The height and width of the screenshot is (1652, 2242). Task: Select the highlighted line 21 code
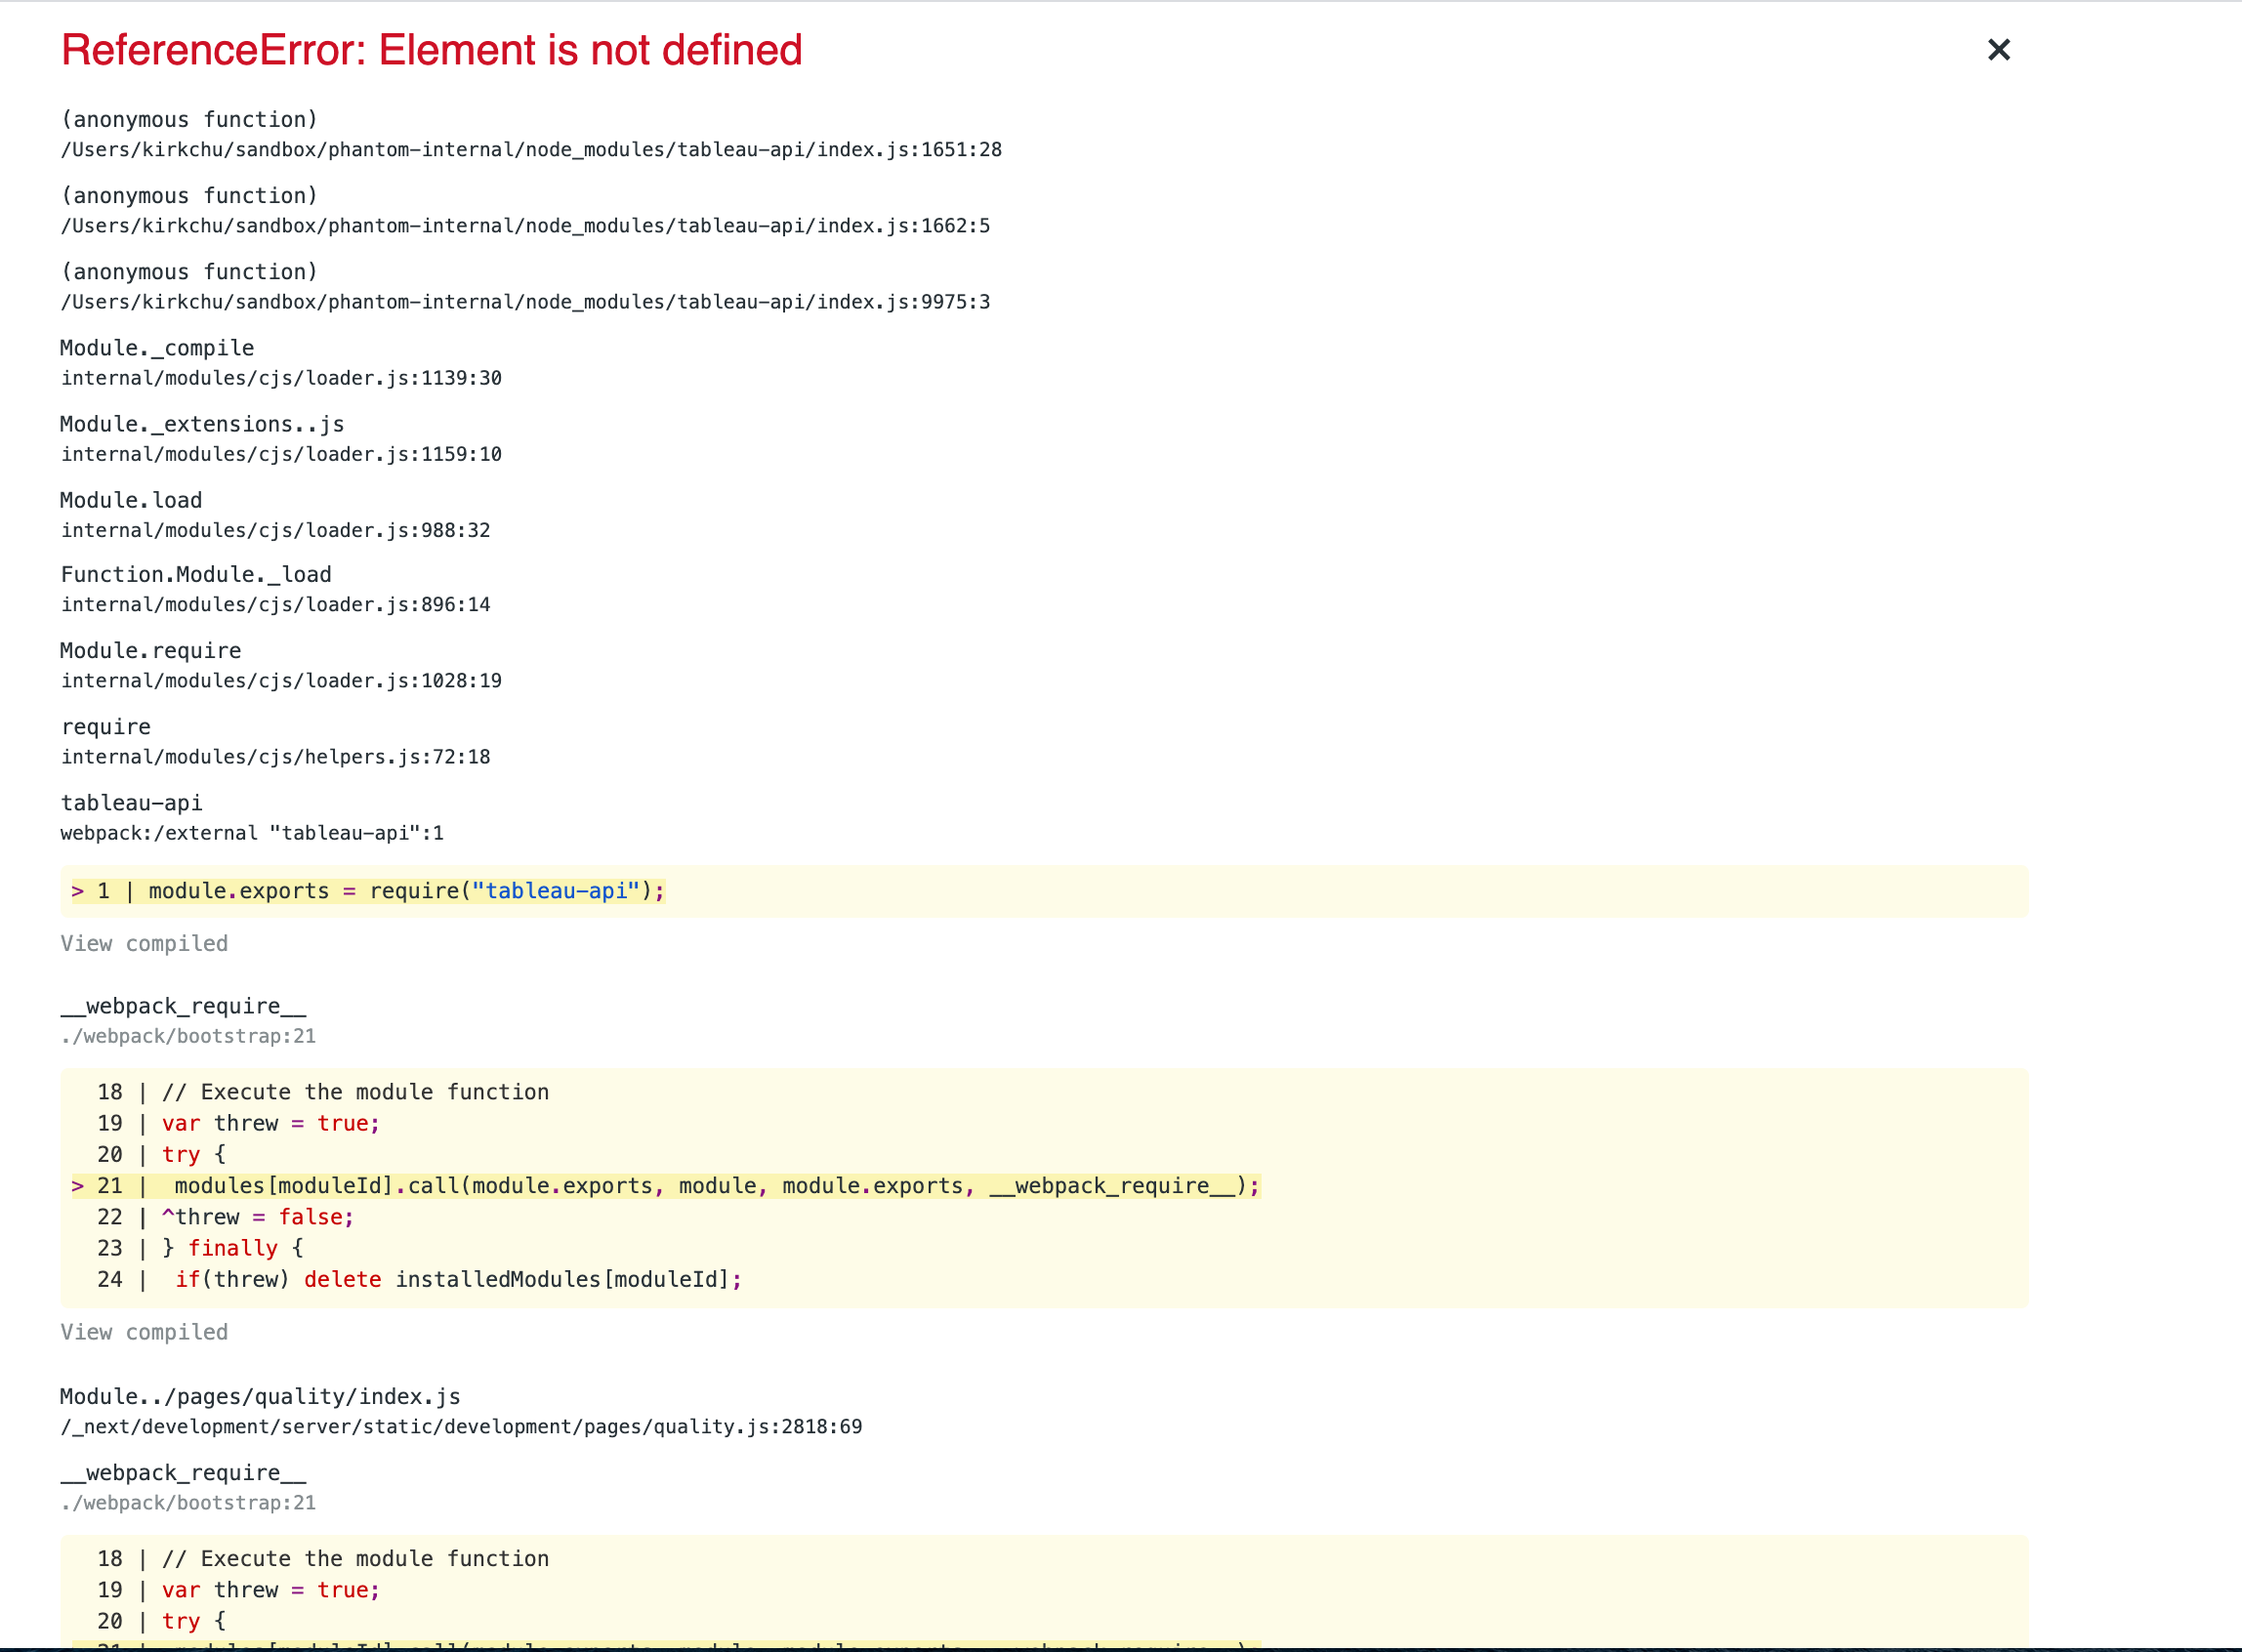pos(700,1185)
